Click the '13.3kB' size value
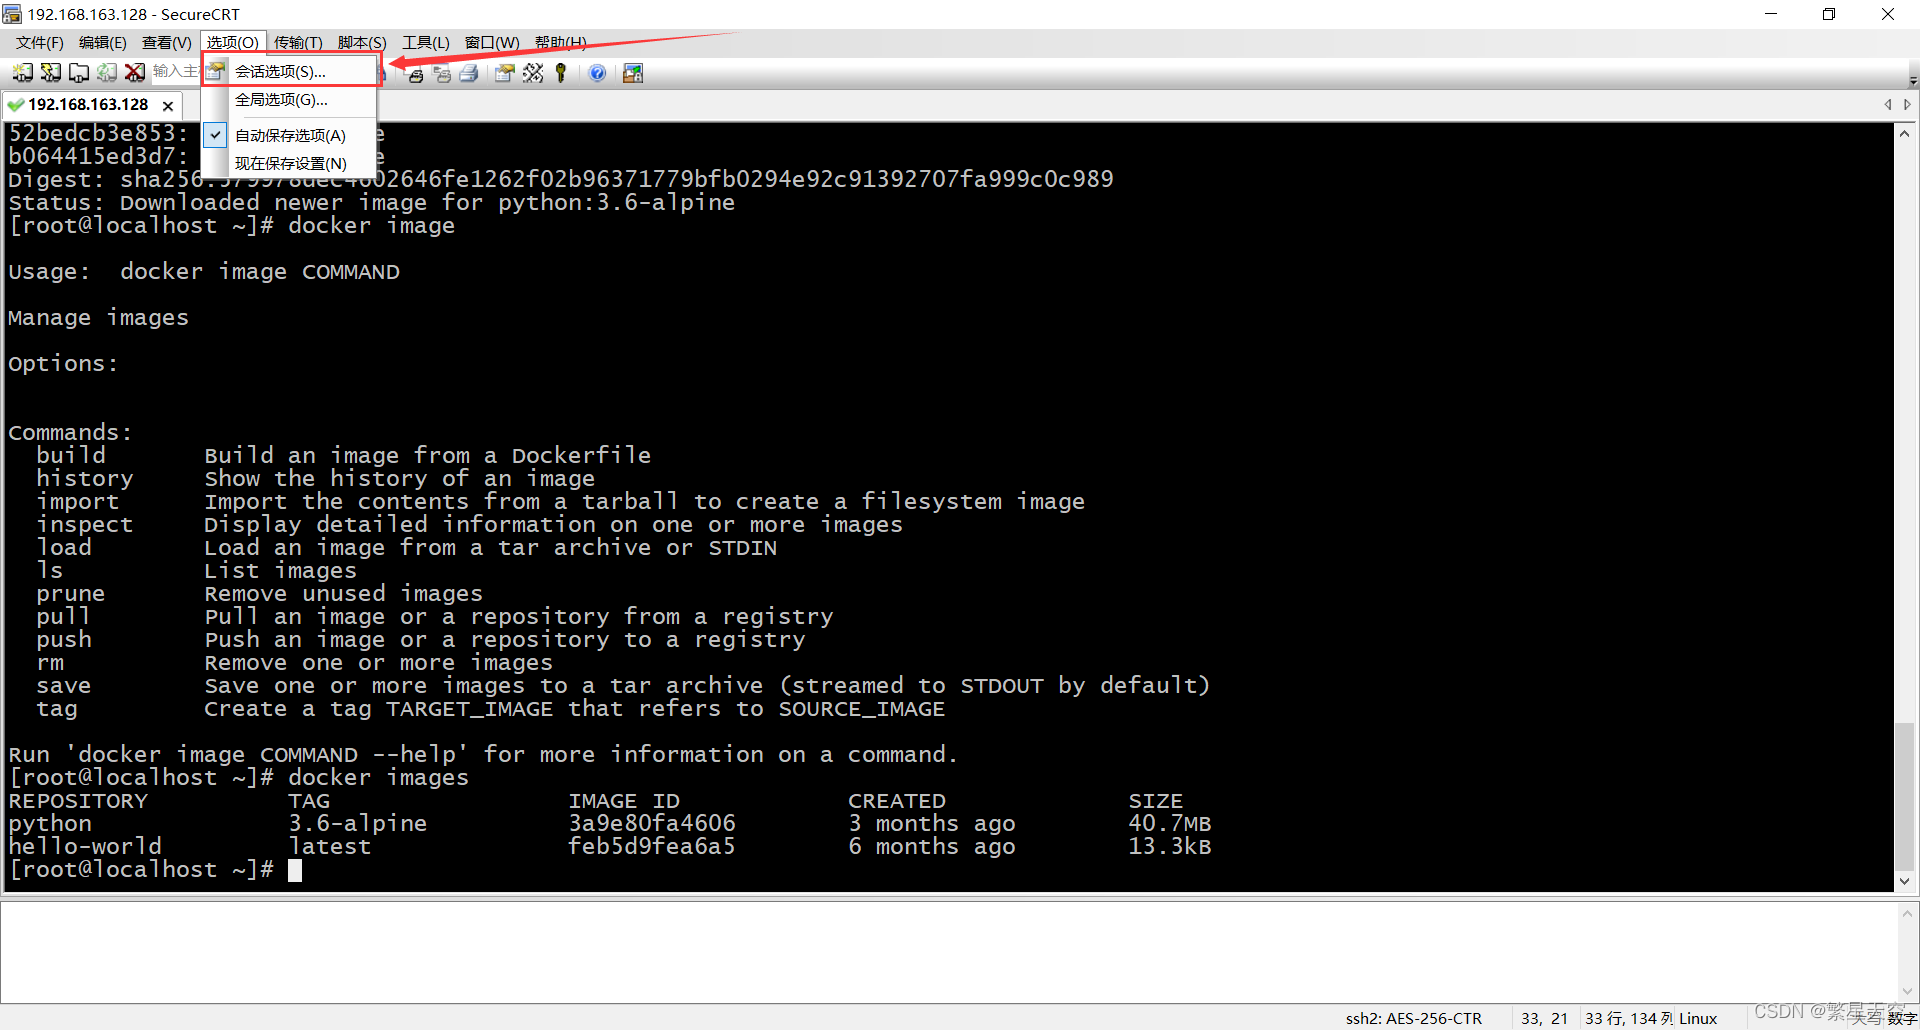This screenshot has width=1920, height=1030. point(1170,847)
